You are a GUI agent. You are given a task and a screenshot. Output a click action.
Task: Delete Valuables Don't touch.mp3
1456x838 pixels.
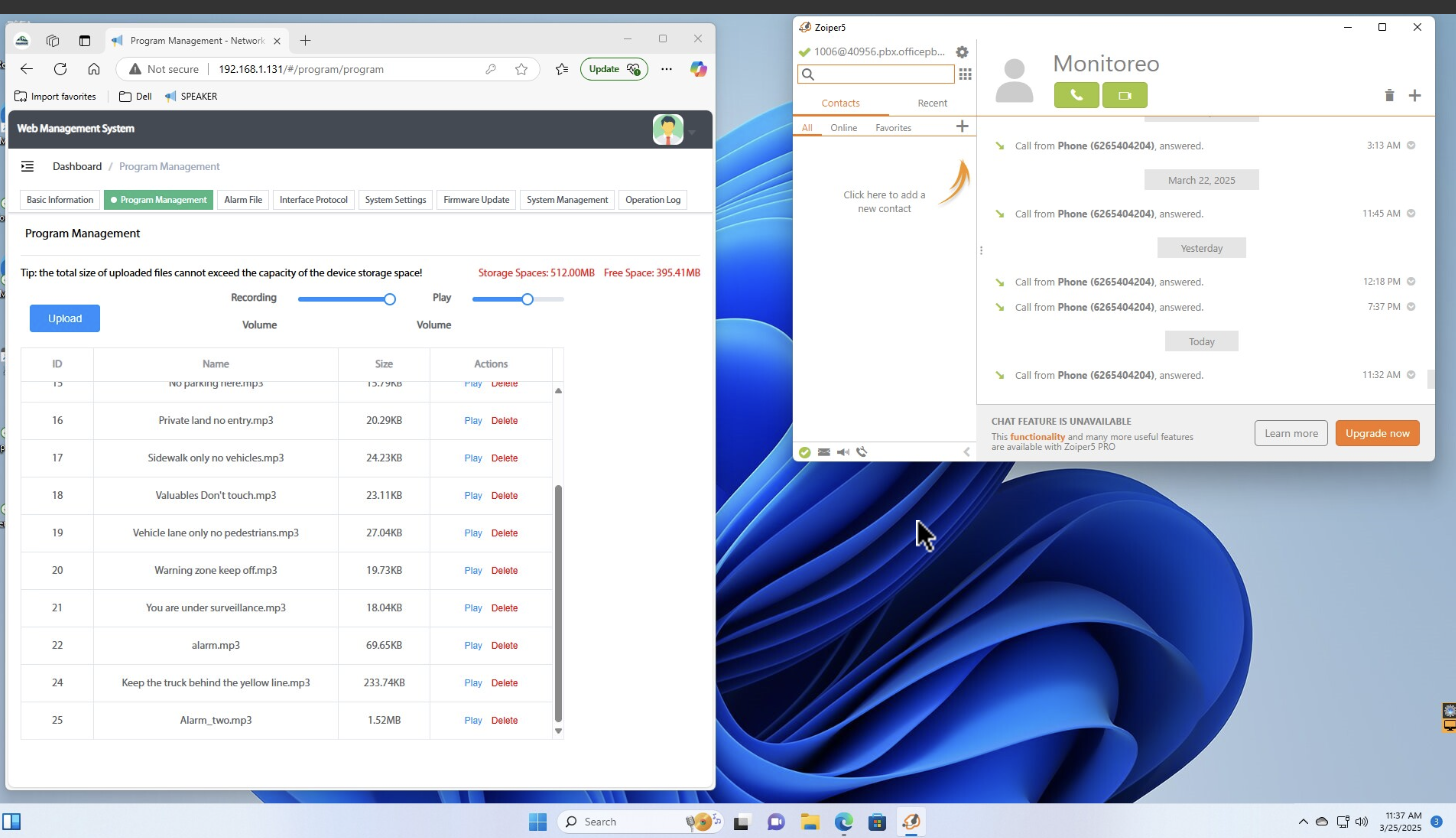click(x=504, y=496)
